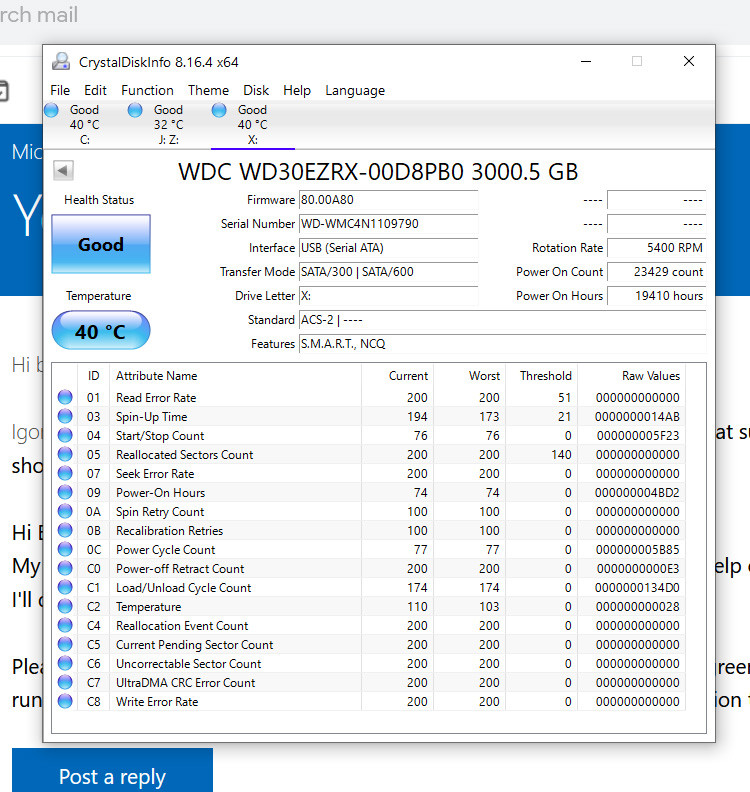Click the Rotation Rate 5400 RPM field
The width and height of the screenshot is (750, 792).
click(656, 248)
